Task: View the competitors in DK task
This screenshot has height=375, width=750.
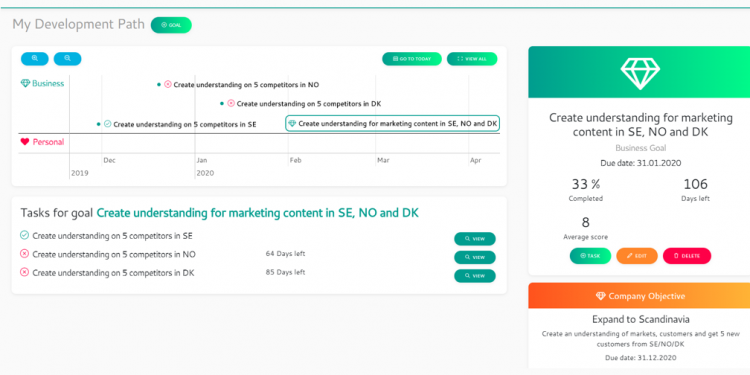Action: (475, 276)
